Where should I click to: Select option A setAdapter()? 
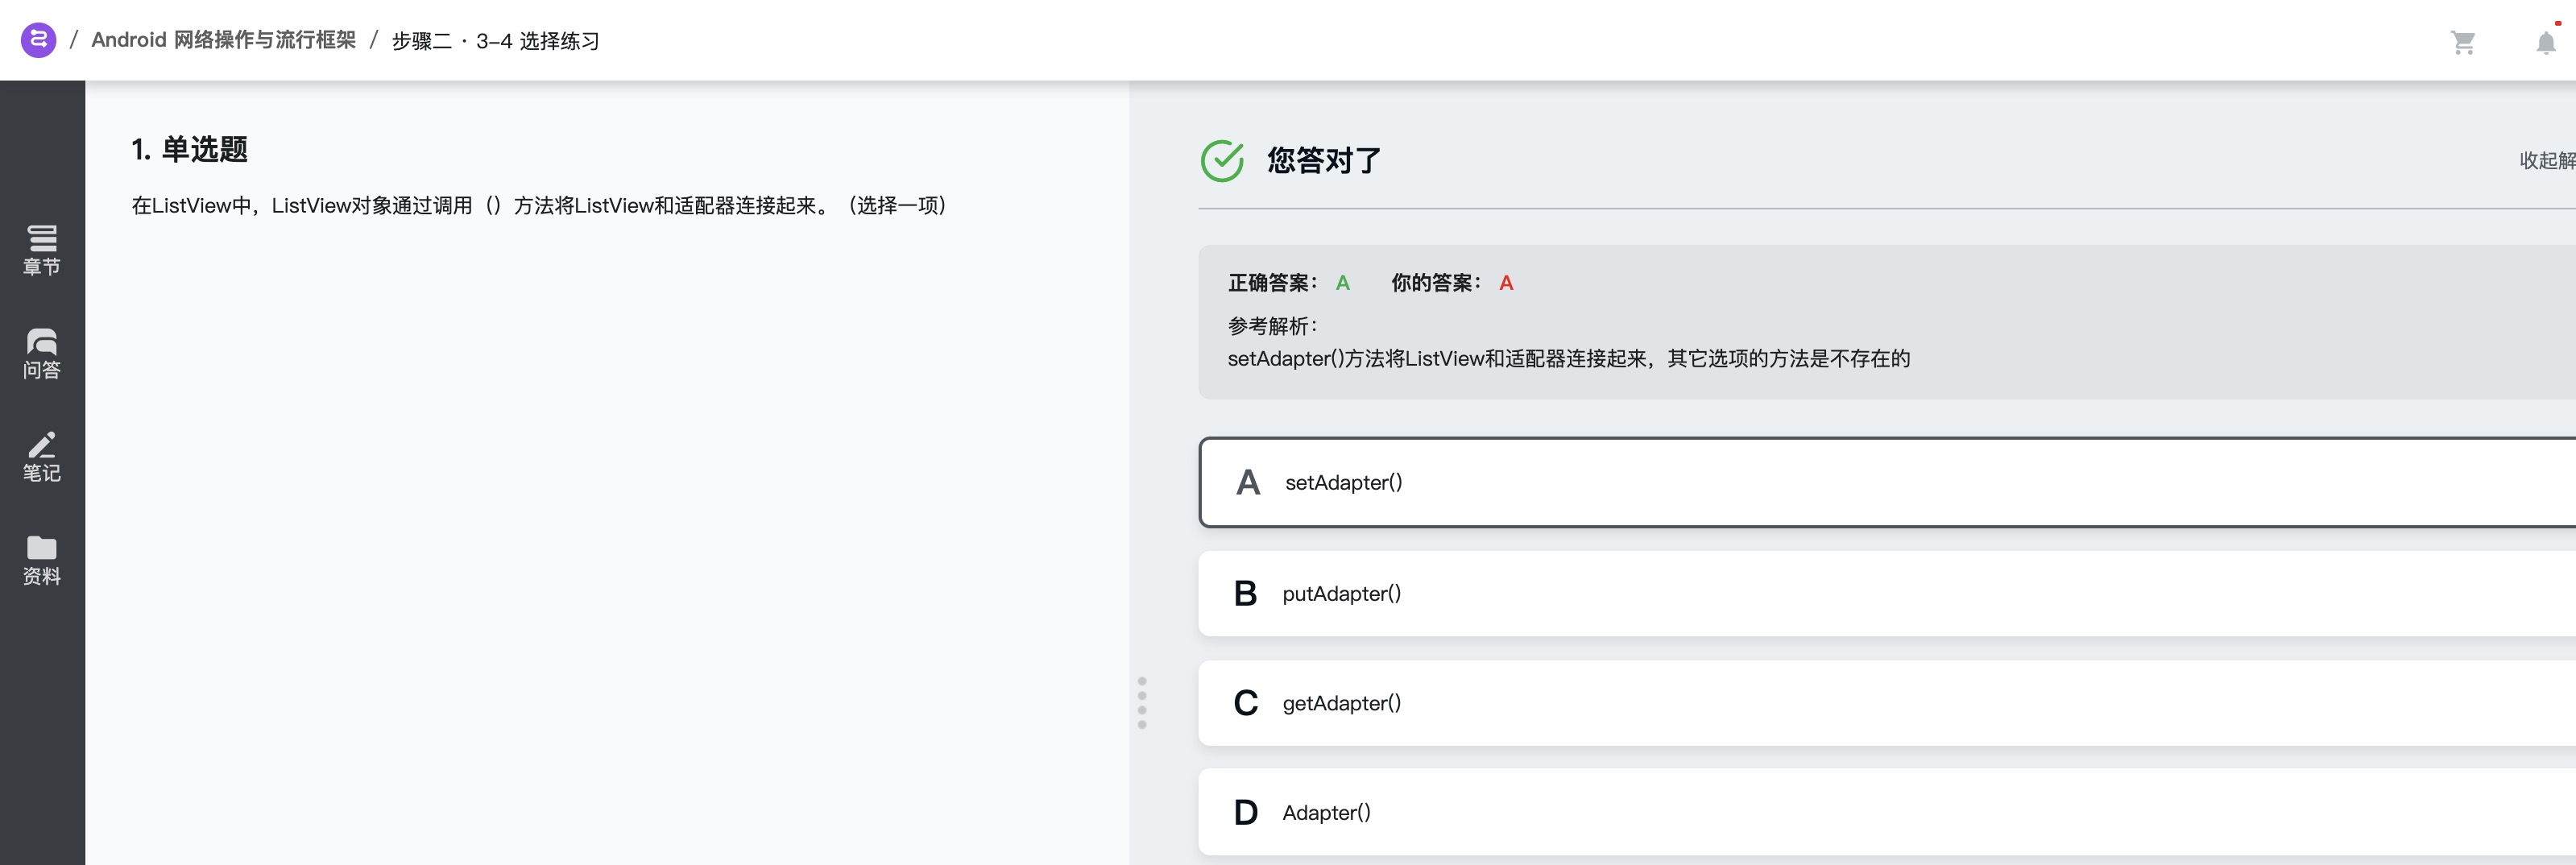[1887, 482]
